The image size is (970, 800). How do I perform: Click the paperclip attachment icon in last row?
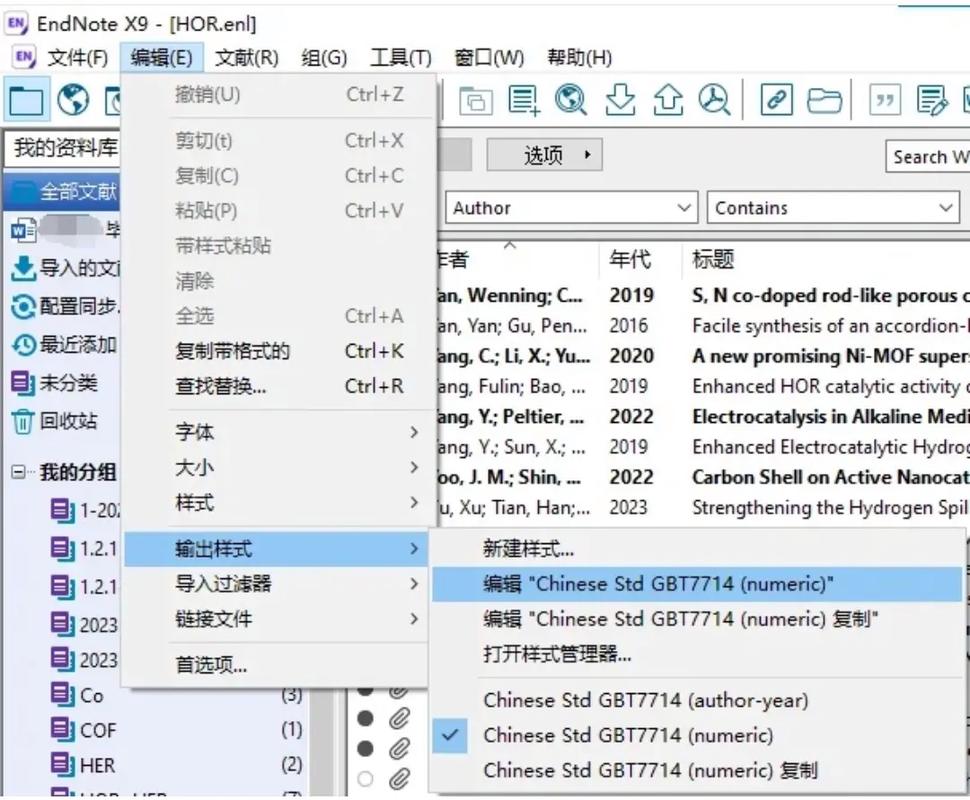tap(400, 778)
